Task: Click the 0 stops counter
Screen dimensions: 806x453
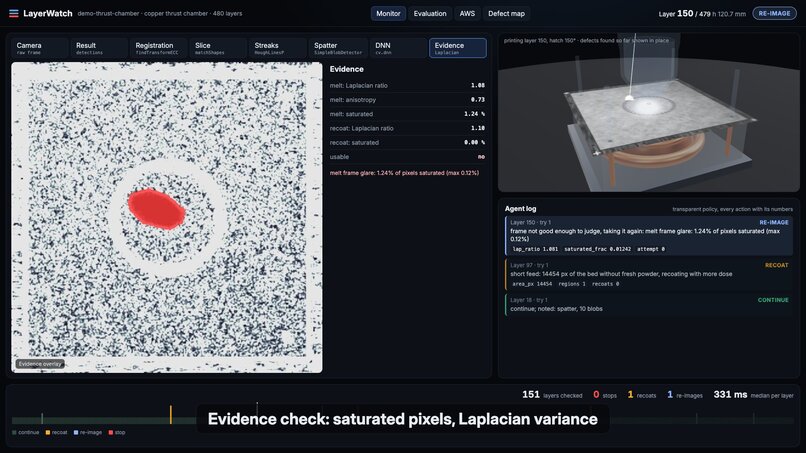Action: pyautogui.click(x=605, y=395)
